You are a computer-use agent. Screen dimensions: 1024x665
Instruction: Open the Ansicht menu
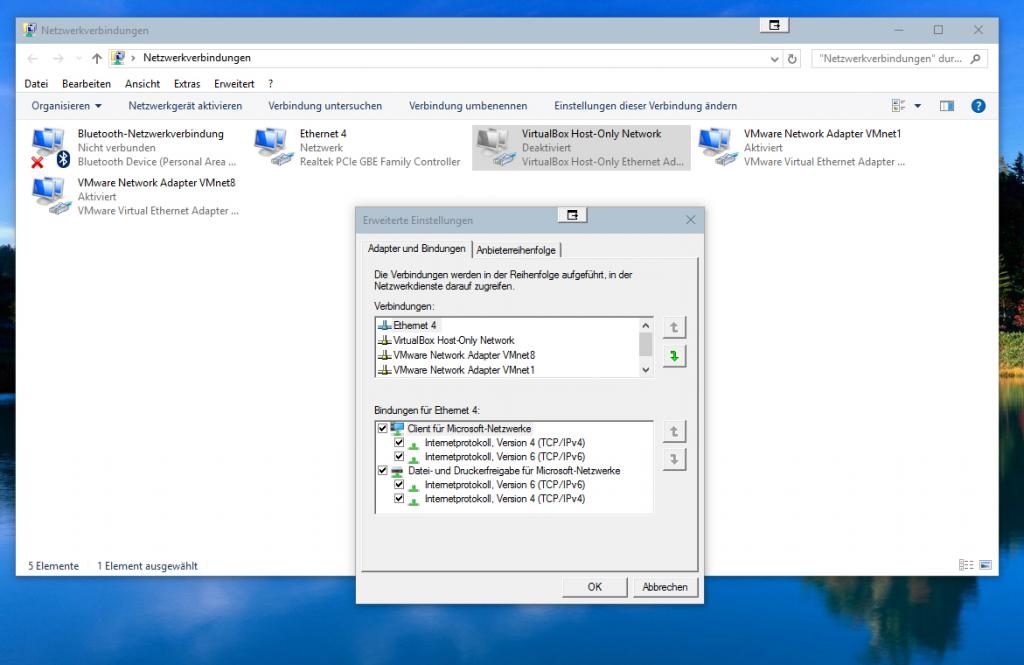[142, 84]
